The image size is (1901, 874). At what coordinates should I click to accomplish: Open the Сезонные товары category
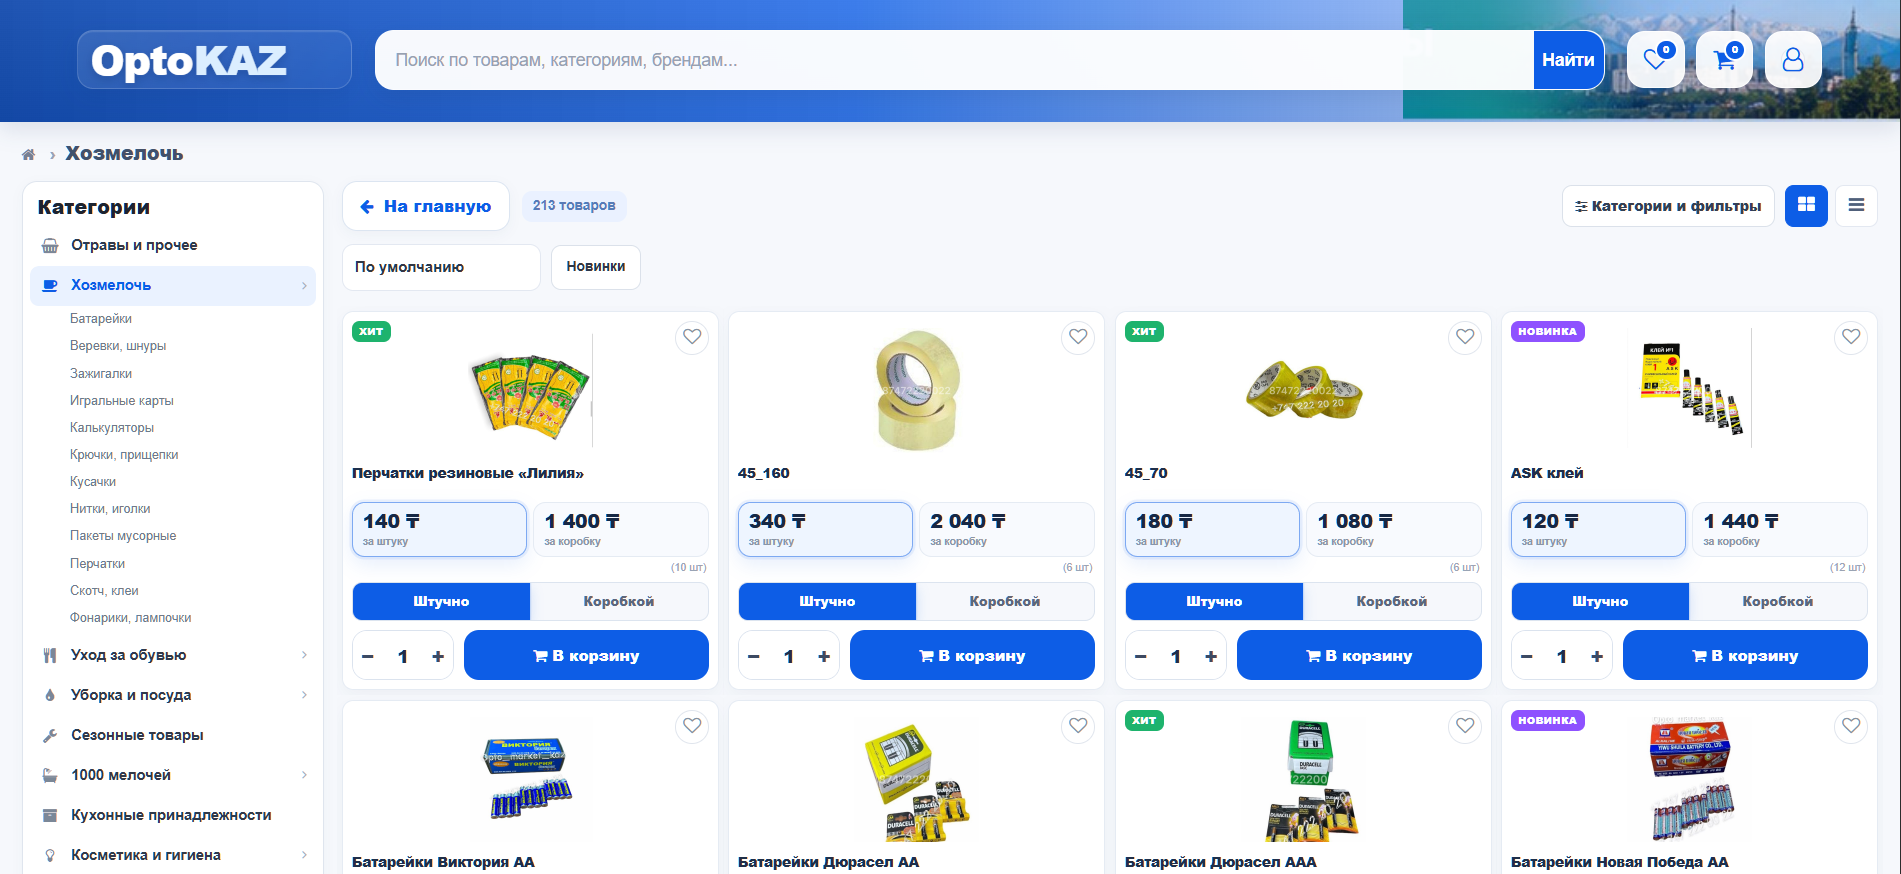[173, 735]
